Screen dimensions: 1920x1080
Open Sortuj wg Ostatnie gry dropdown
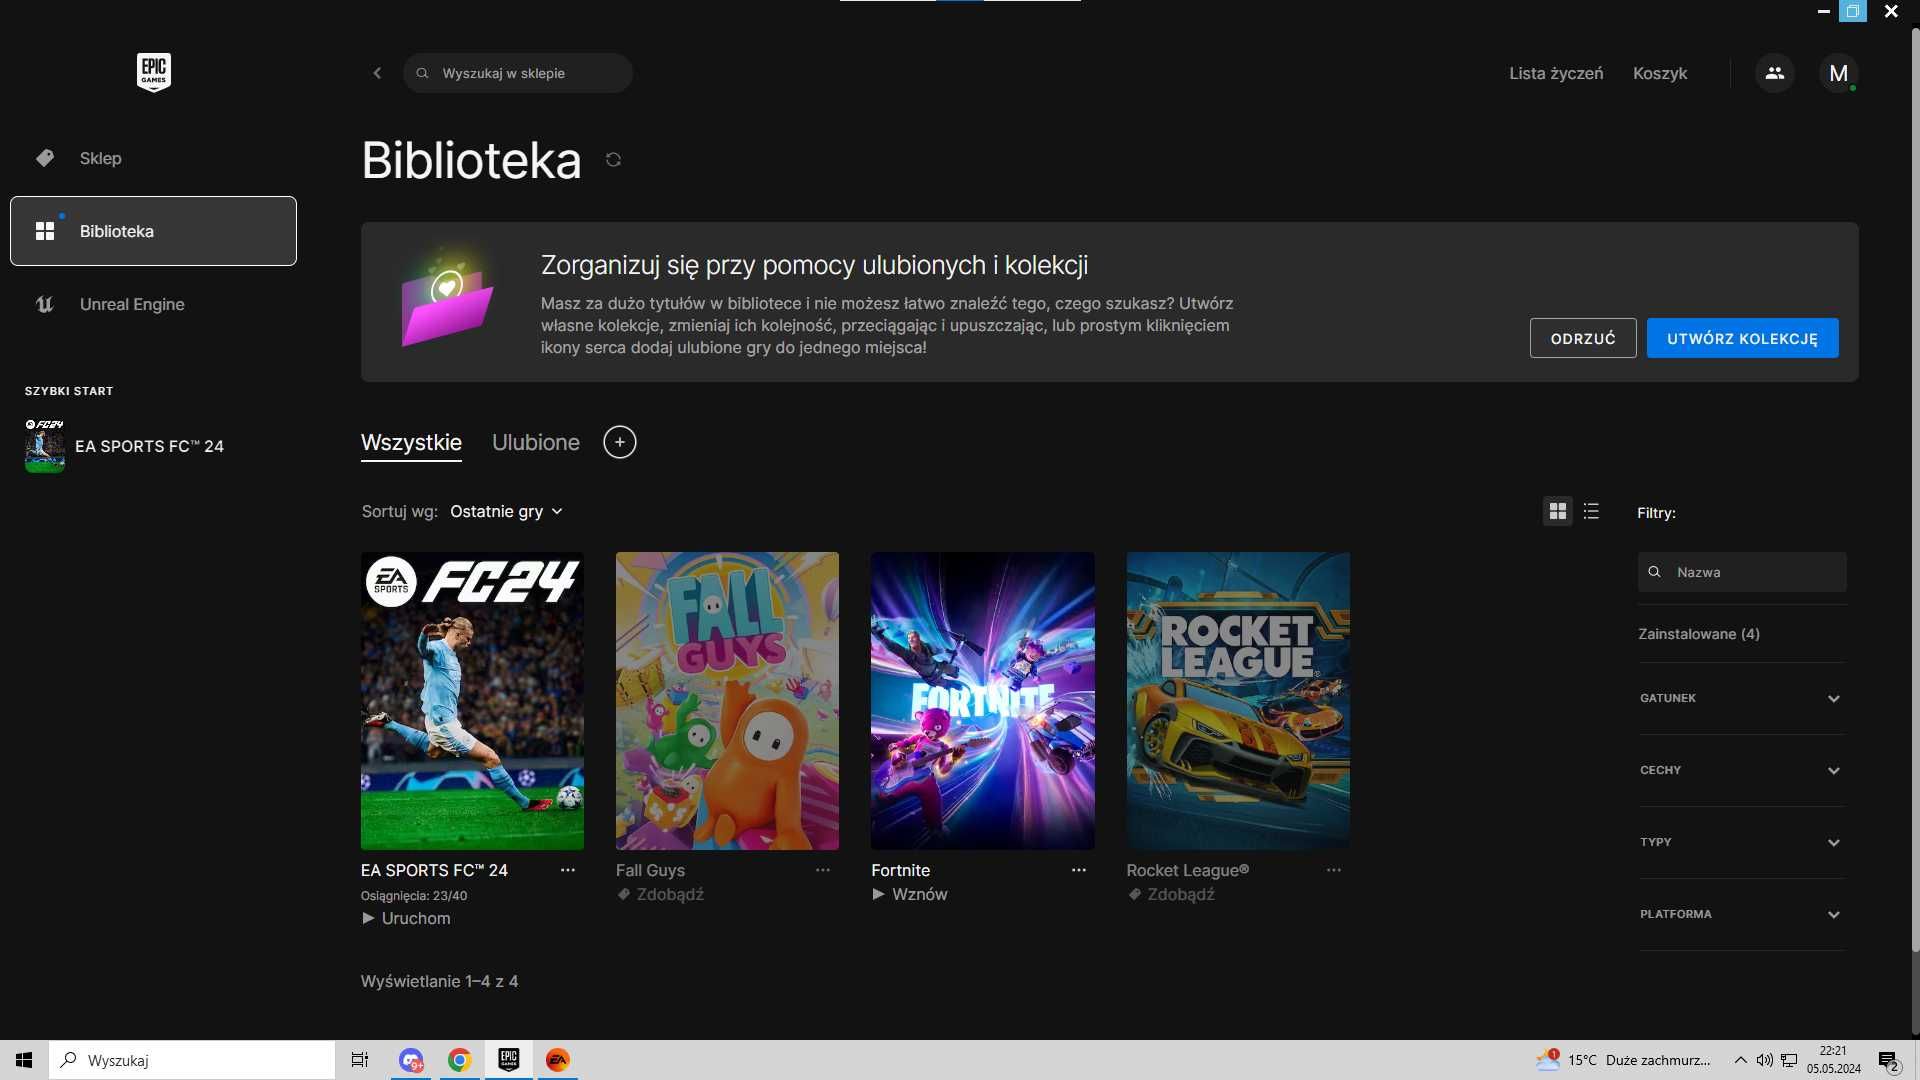(506, 511)
